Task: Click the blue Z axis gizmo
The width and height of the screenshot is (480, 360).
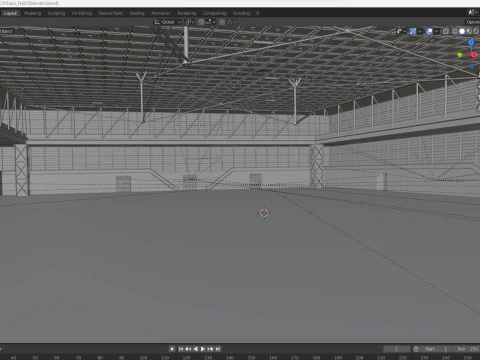Action: 471,42
